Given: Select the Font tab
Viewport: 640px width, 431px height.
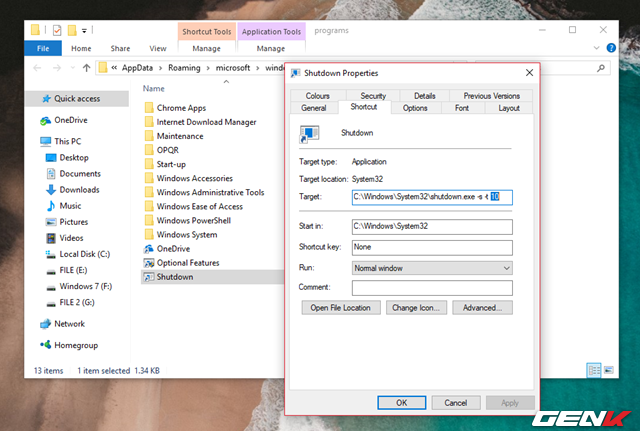Looking at the screenshot, I should 462,108.
